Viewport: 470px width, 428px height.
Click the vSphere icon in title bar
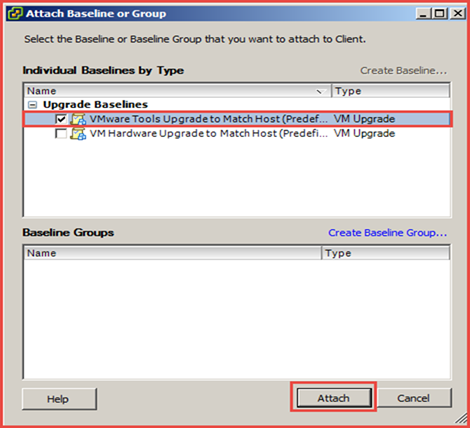coord(15,14)
